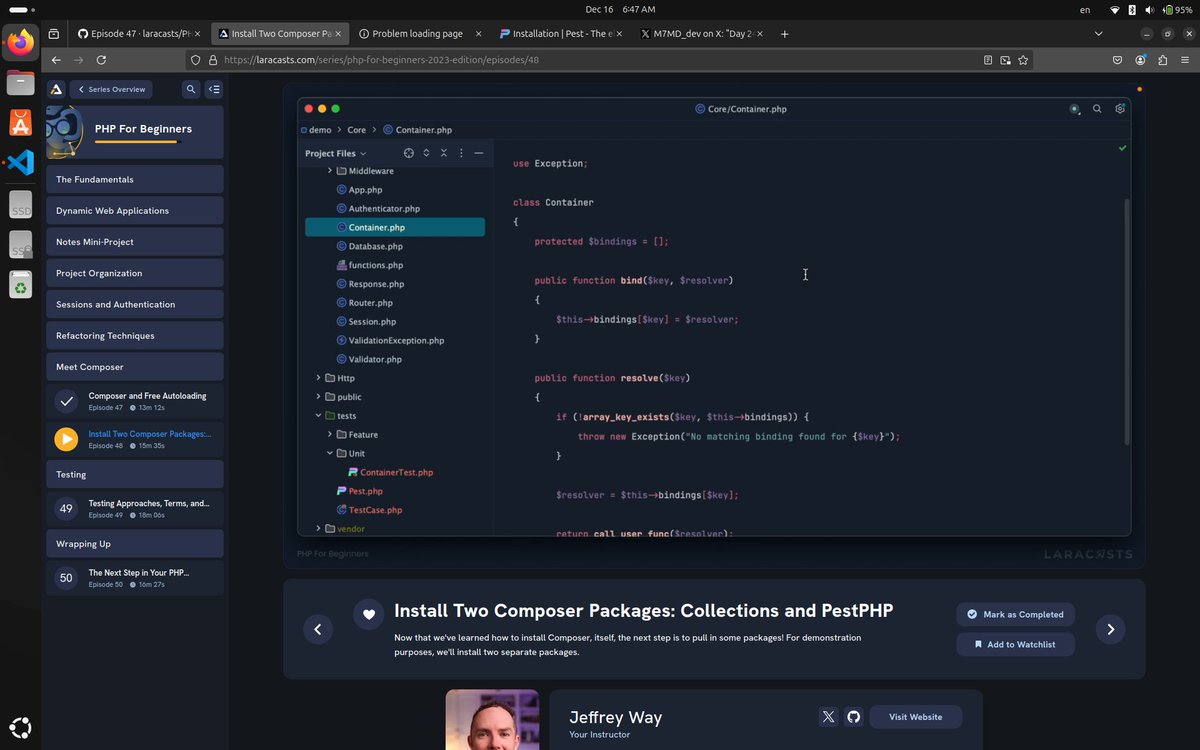Screen dimensions: 1200x750
Task: Click the series progress bar under PHP For Beginners
Action: click(x=136, y=142)
